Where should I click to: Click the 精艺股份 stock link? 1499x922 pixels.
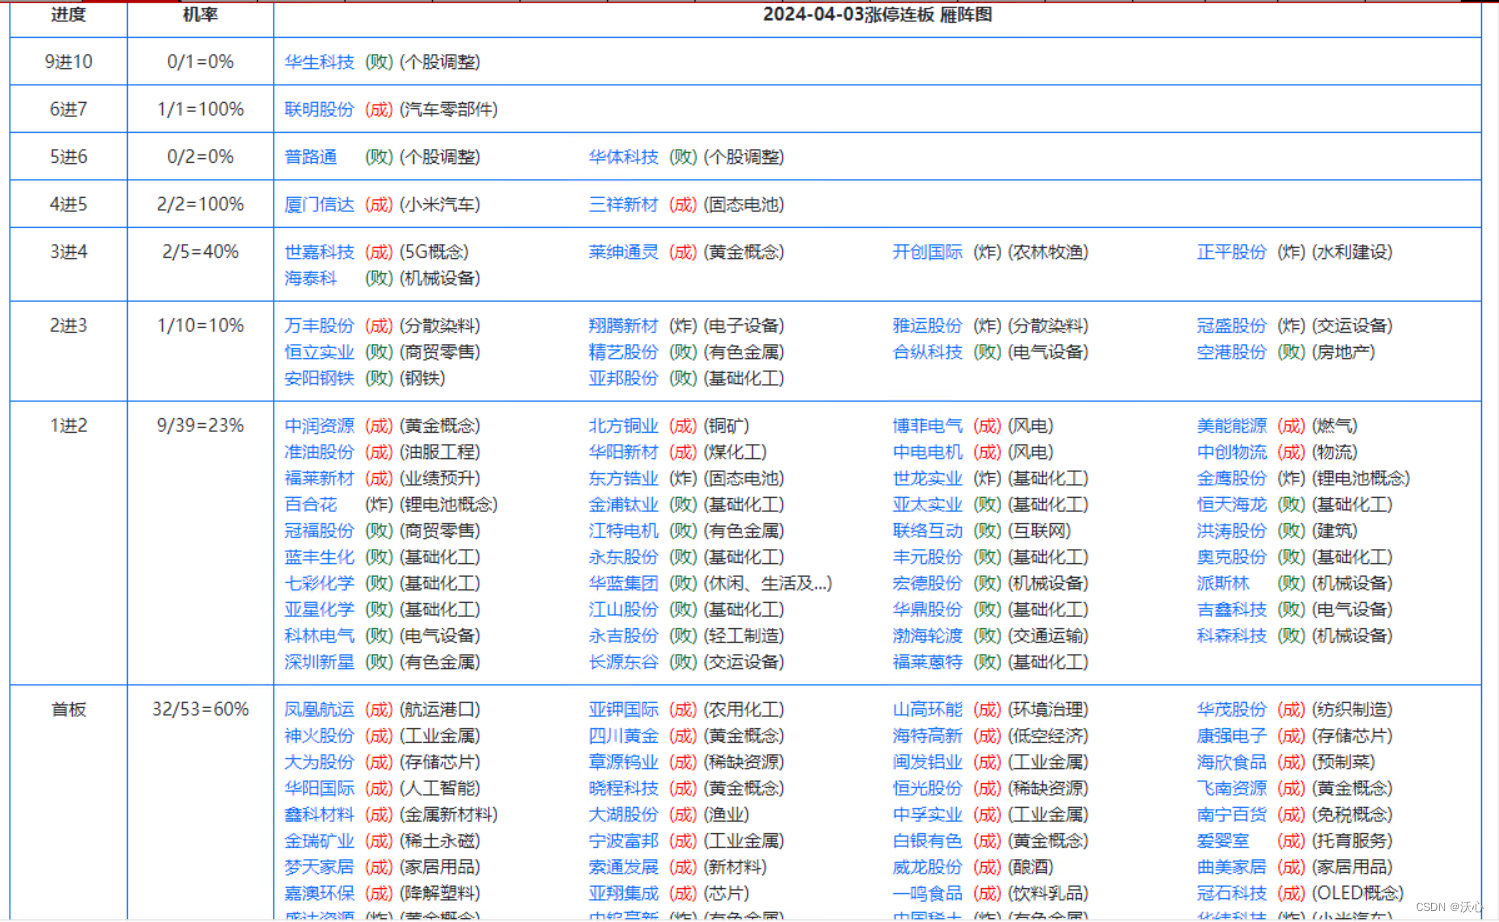point(623,352)
